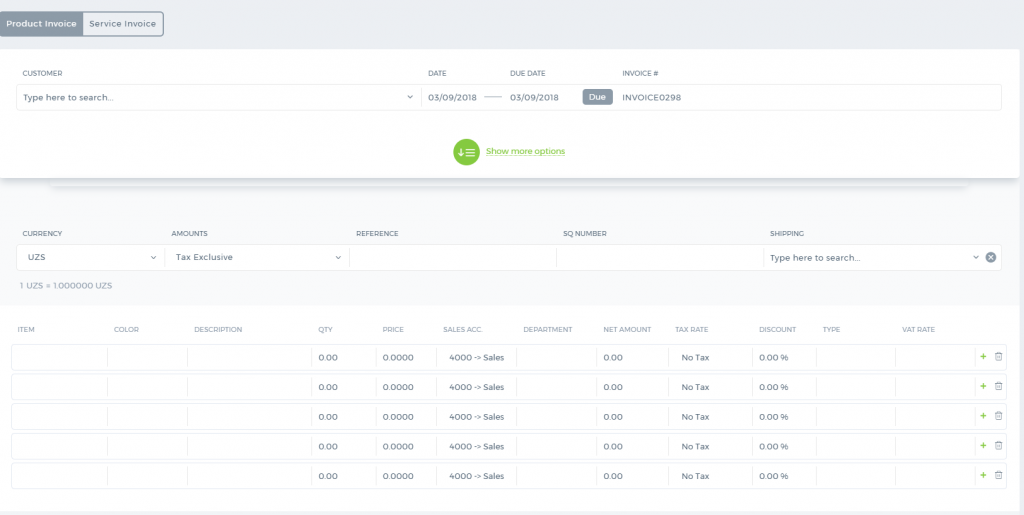Delete the fourth item row via trash icon
1024x515 pixels.
tap(998, 445)
